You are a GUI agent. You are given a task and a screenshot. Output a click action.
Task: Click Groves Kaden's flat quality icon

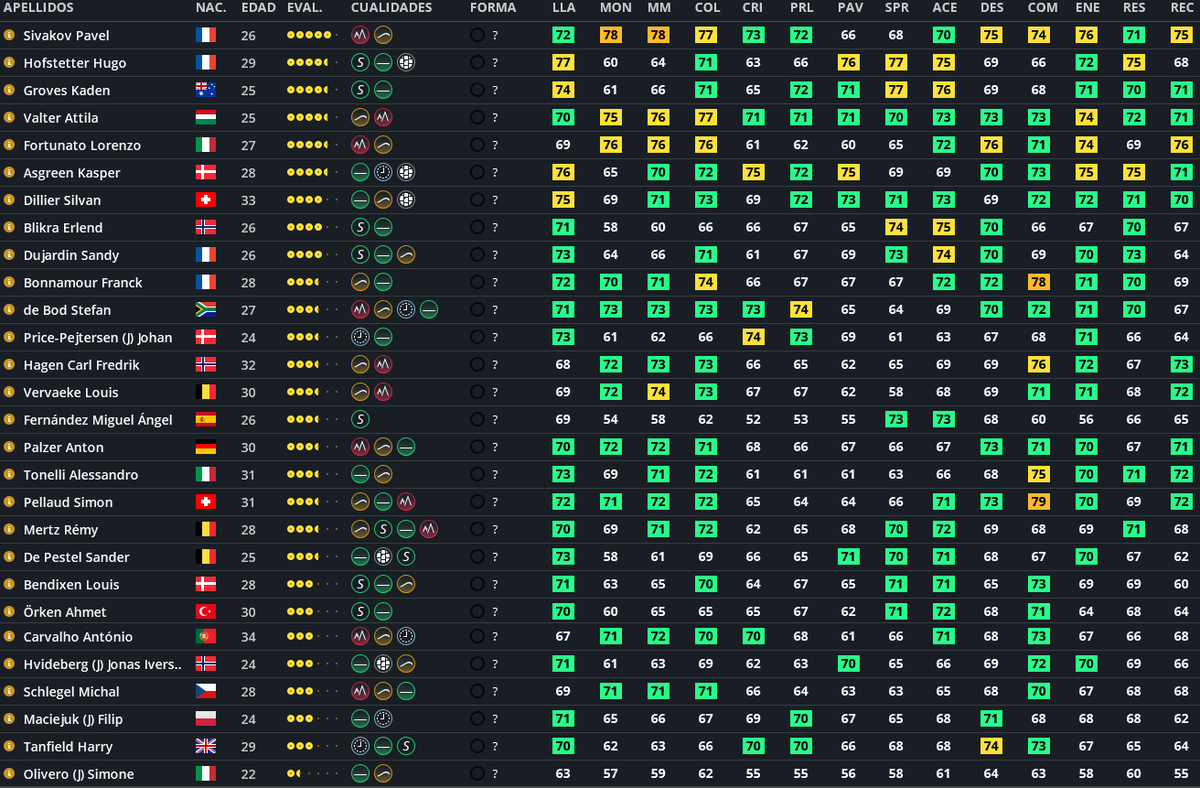(x=383, y=90)
